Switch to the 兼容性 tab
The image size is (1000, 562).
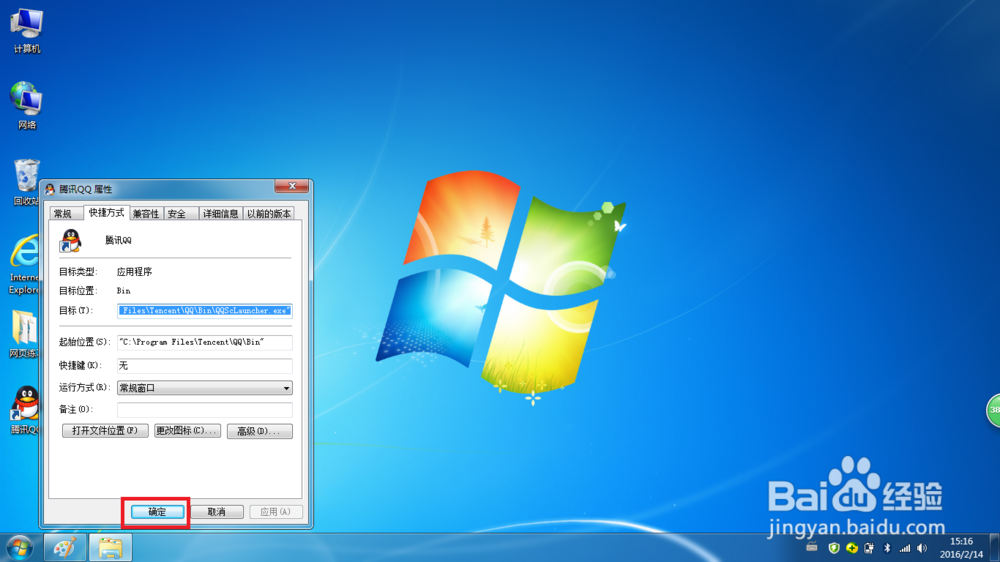click(x=146, y=214)
